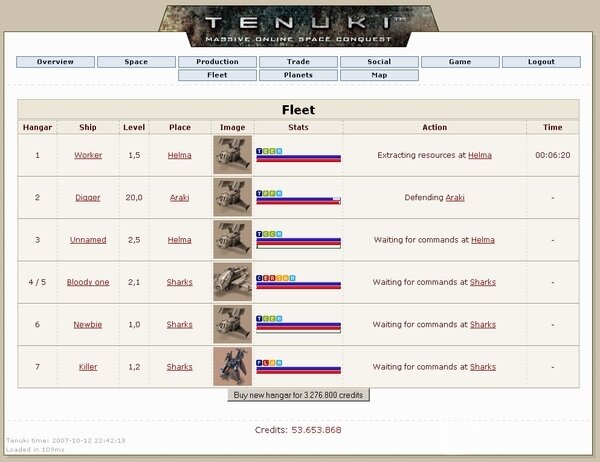The height and width of the screenshot is (462, 600).
Task: Open the Killer ship link
Action: [88, 367]
